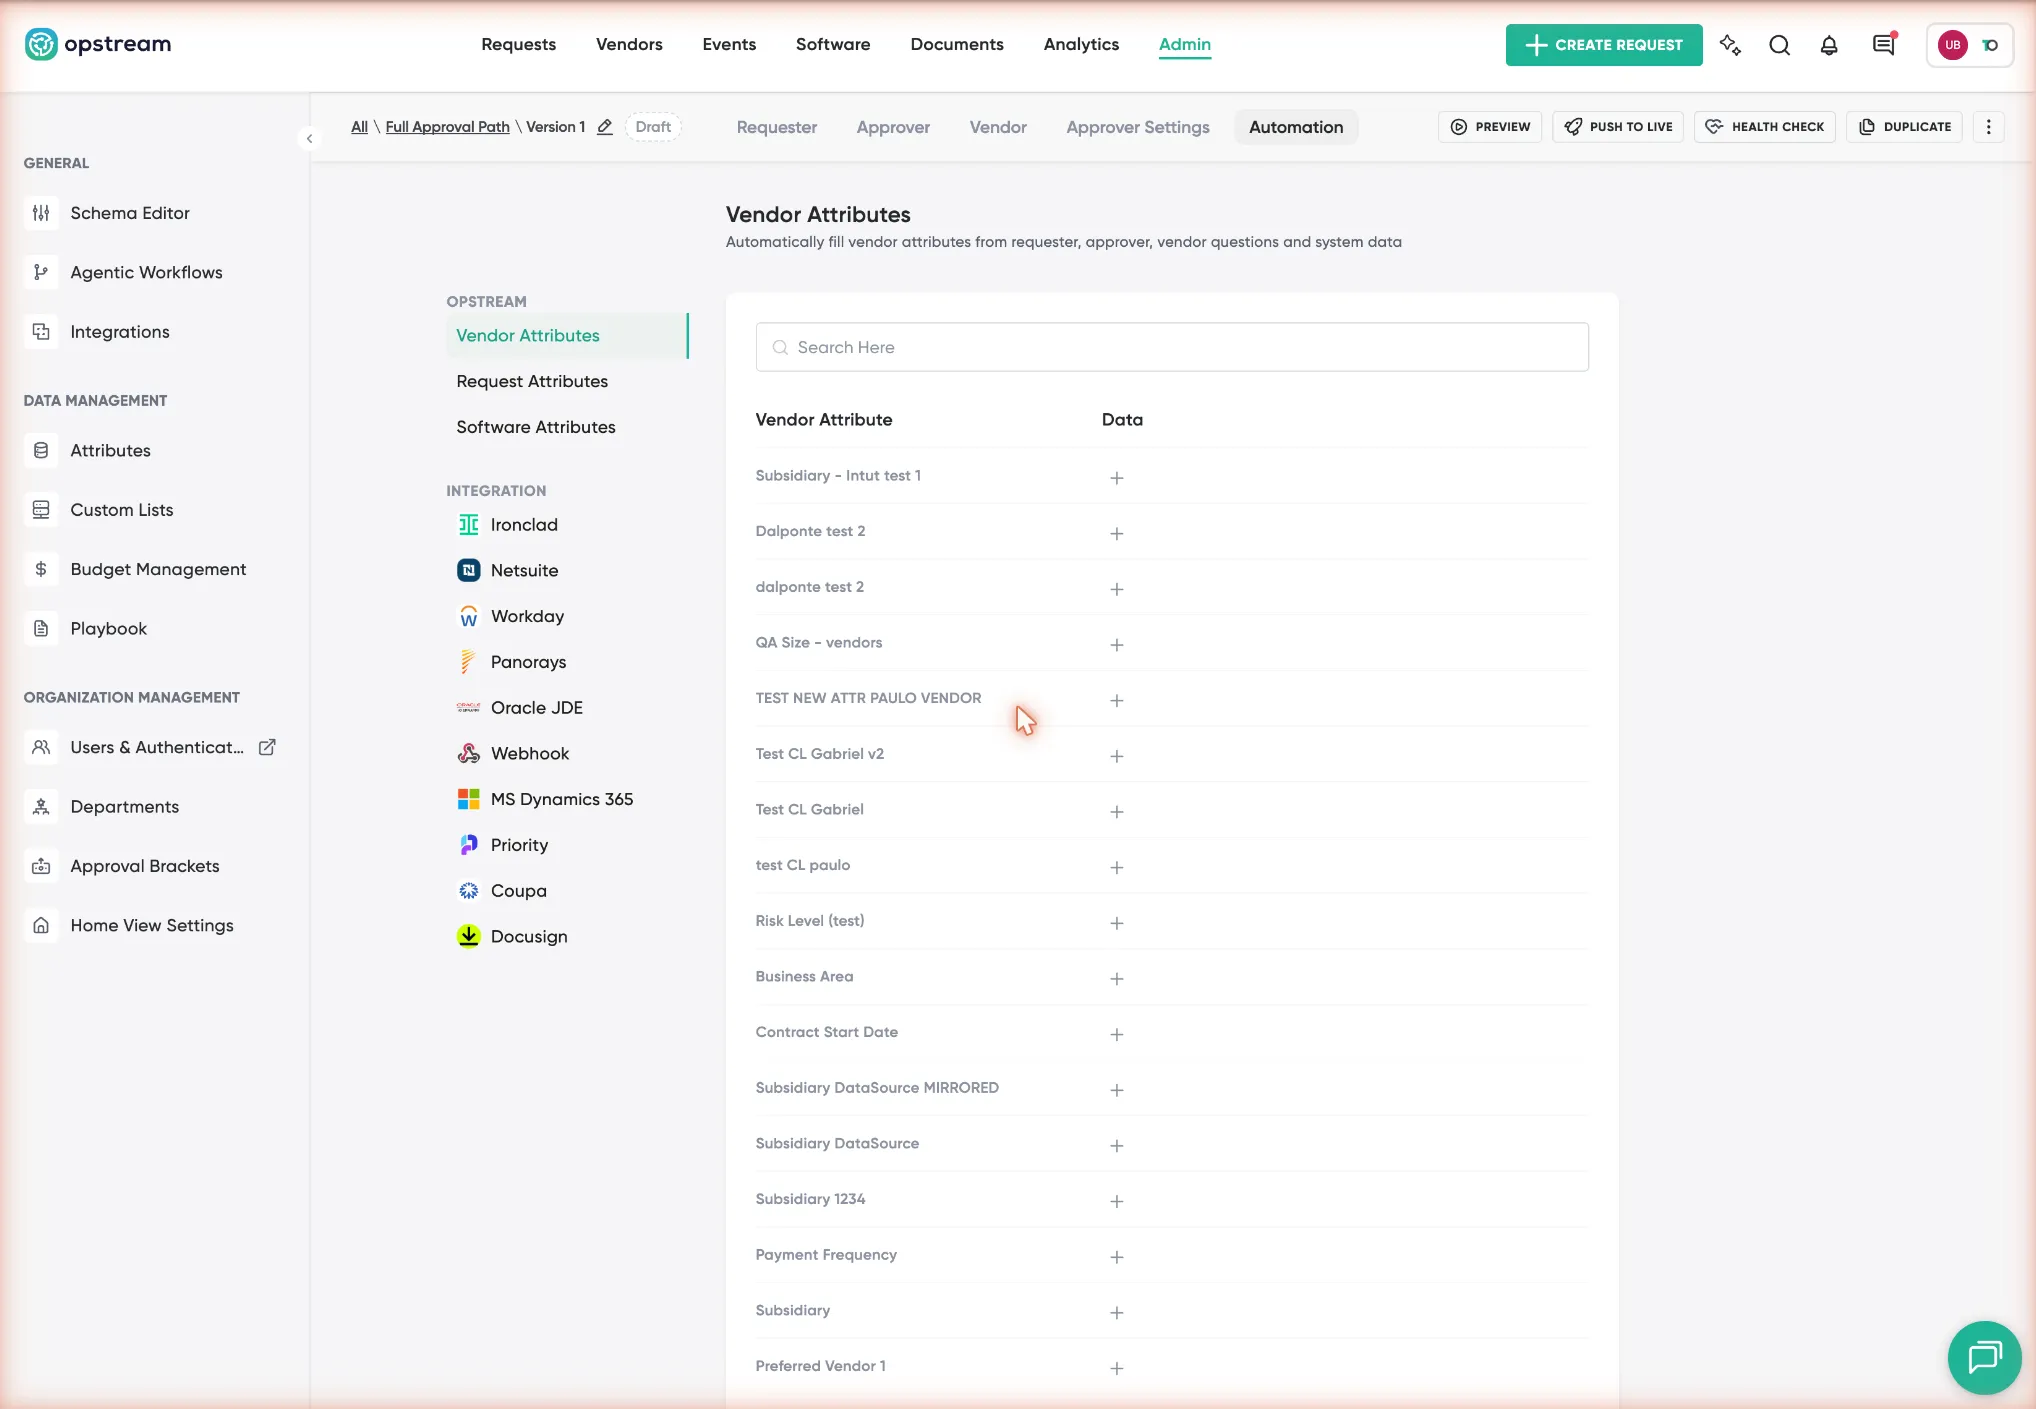Collapse the left sidebar with chevron
This screenshot has width=2036, height=1409.
(x=309, y=139)
